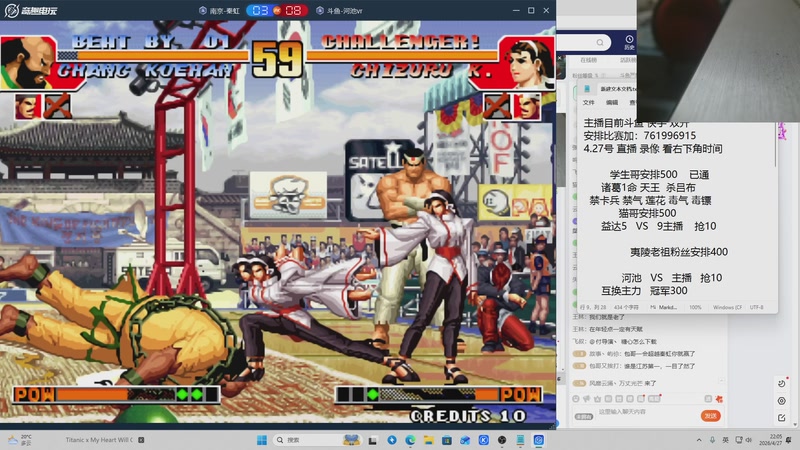Open the 文件 menu in Notepad

[589, 103]
